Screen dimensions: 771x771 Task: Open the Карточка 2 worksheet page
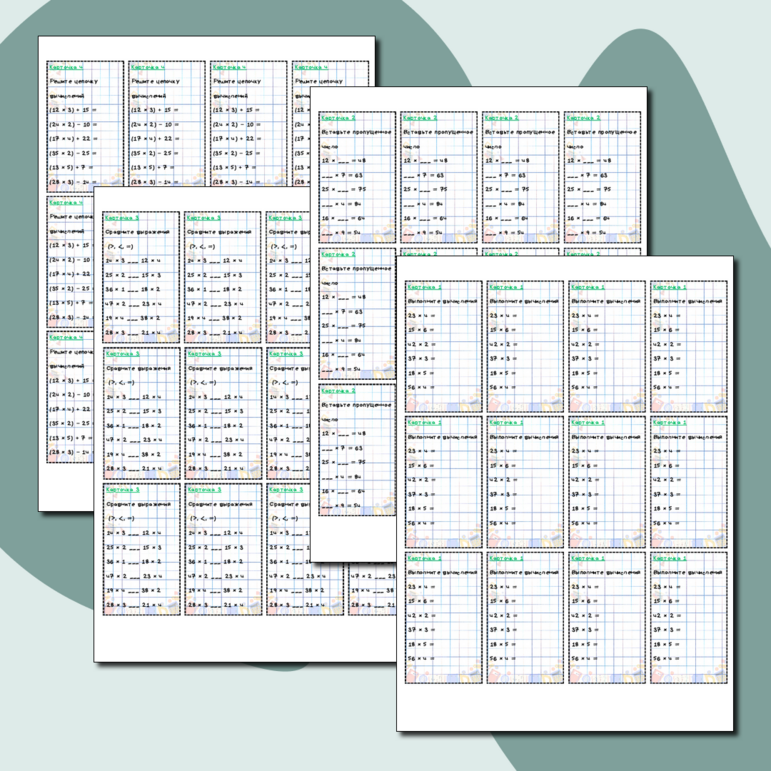coord(480,98)
